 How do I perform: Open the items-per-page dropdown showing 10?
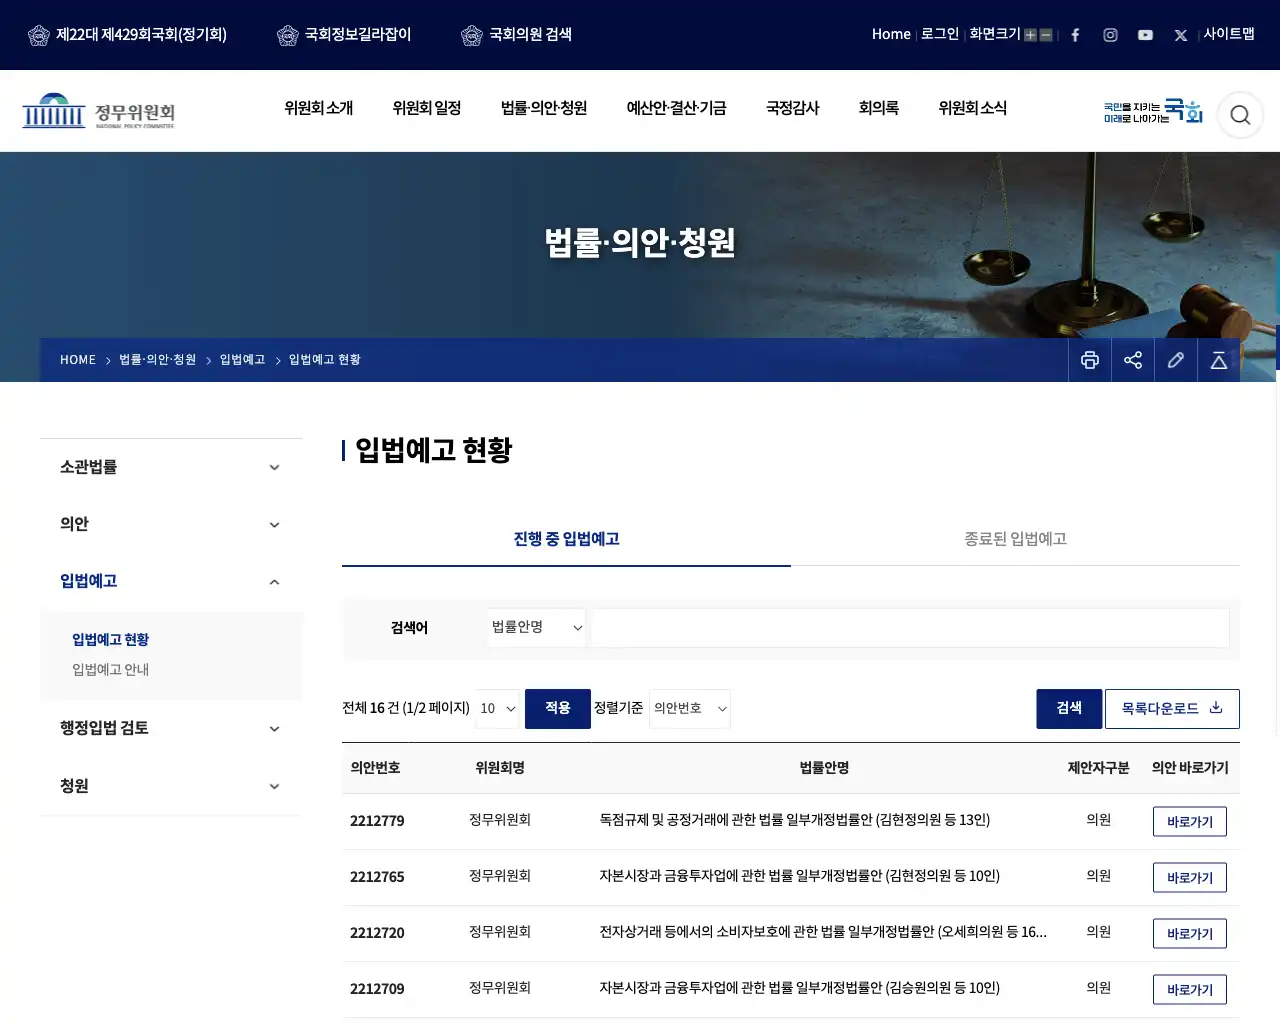click(497, 708)
